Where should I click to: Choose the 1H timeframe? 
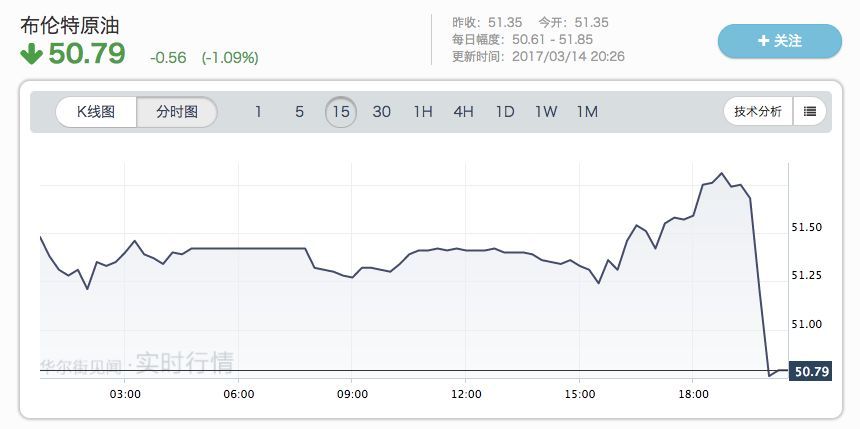pos(423,112)
